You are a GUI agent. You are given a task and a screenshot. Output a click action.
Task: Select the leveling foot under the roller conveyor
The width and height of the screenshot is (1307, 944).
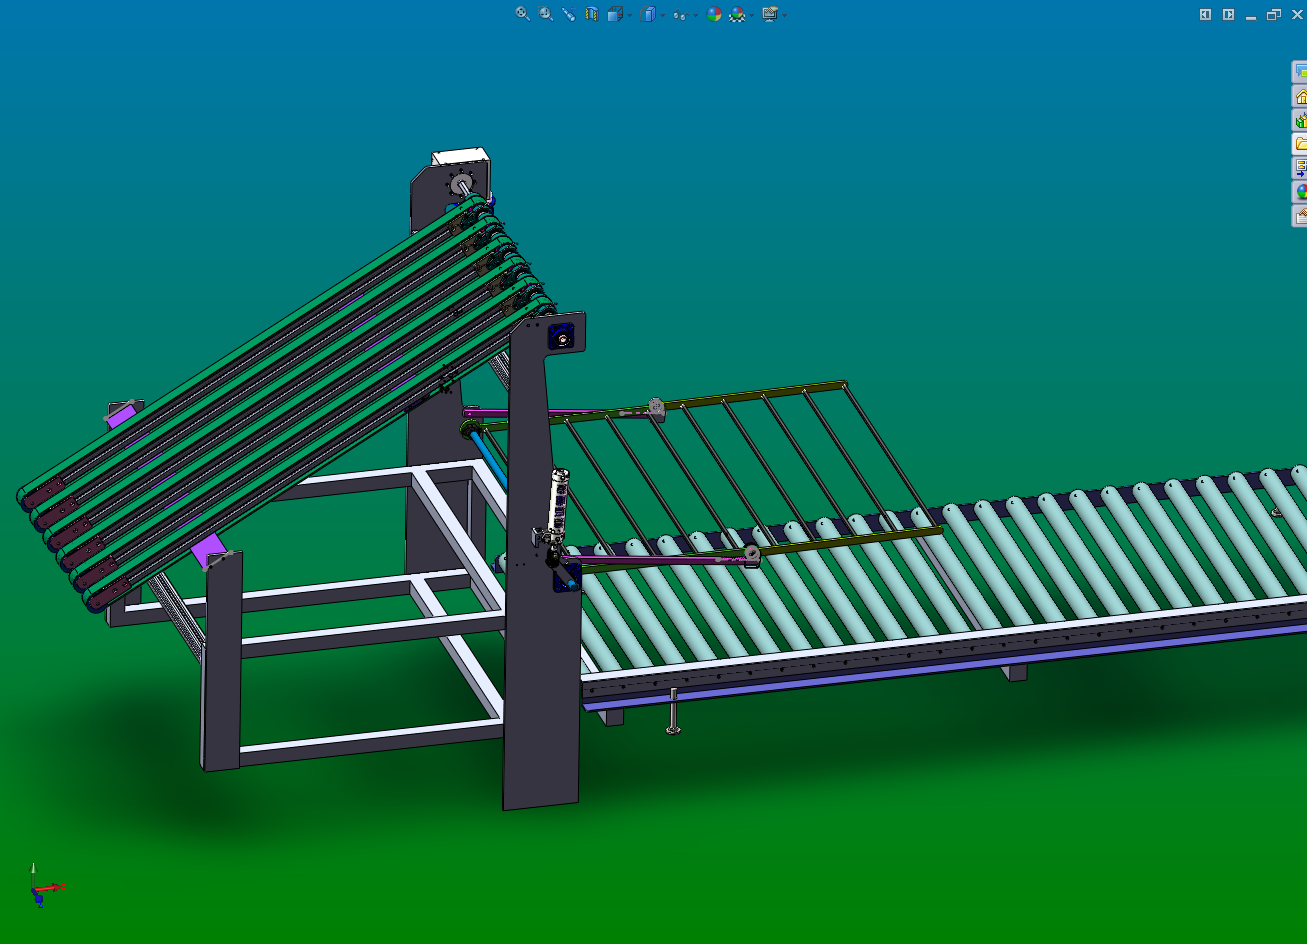673,711
